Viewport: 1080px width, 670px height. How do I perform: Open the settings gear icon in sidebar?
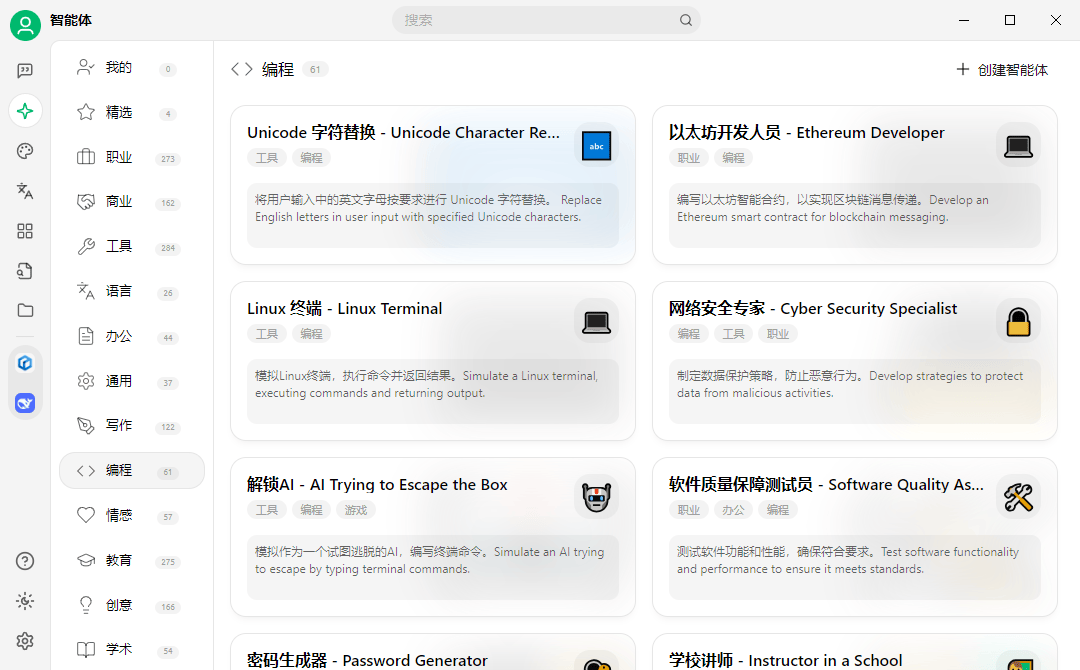click(x=25, y=641)
